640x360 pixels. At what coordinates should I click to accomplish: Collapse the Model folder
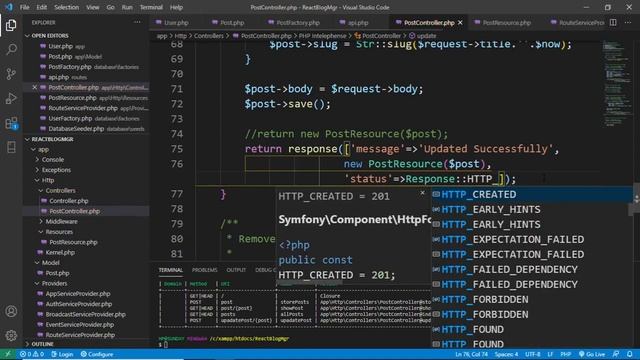(51, 263)
